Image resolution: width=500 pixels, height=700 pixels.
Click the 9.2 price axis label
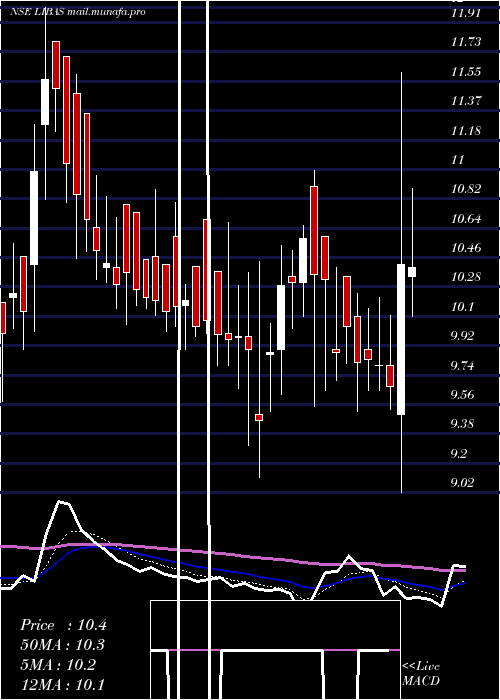tap(460, 454)
